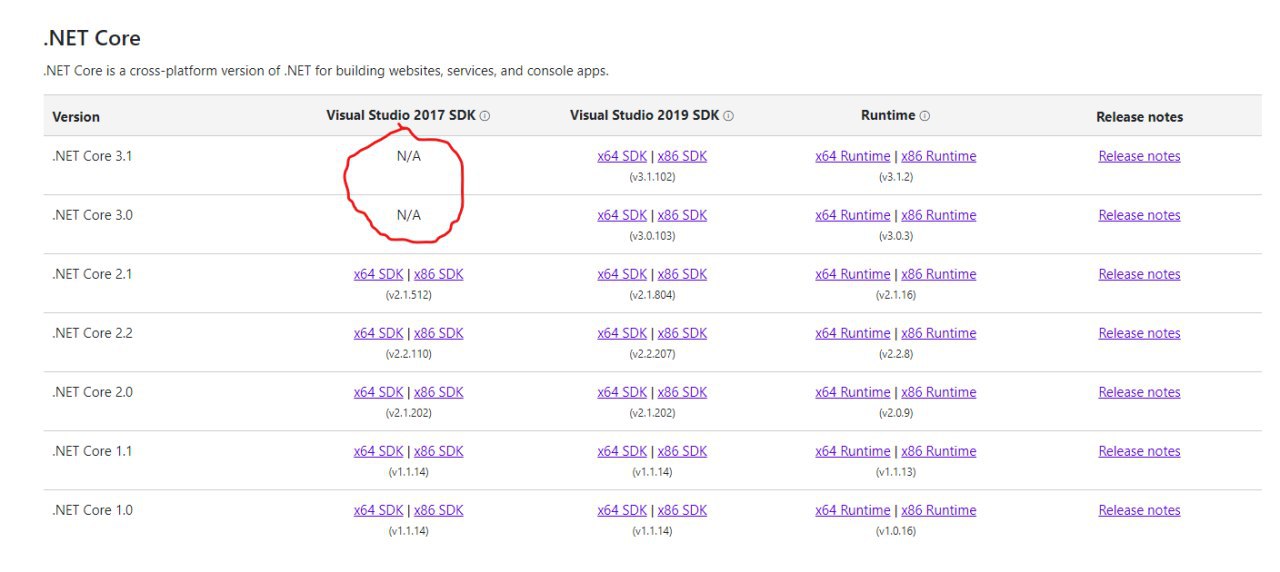The height and width of the screenshot is (572, 1280).
Task: Download .NET Core 2.0 x64 SDK for VS 2017
Action: pos(378,392)
